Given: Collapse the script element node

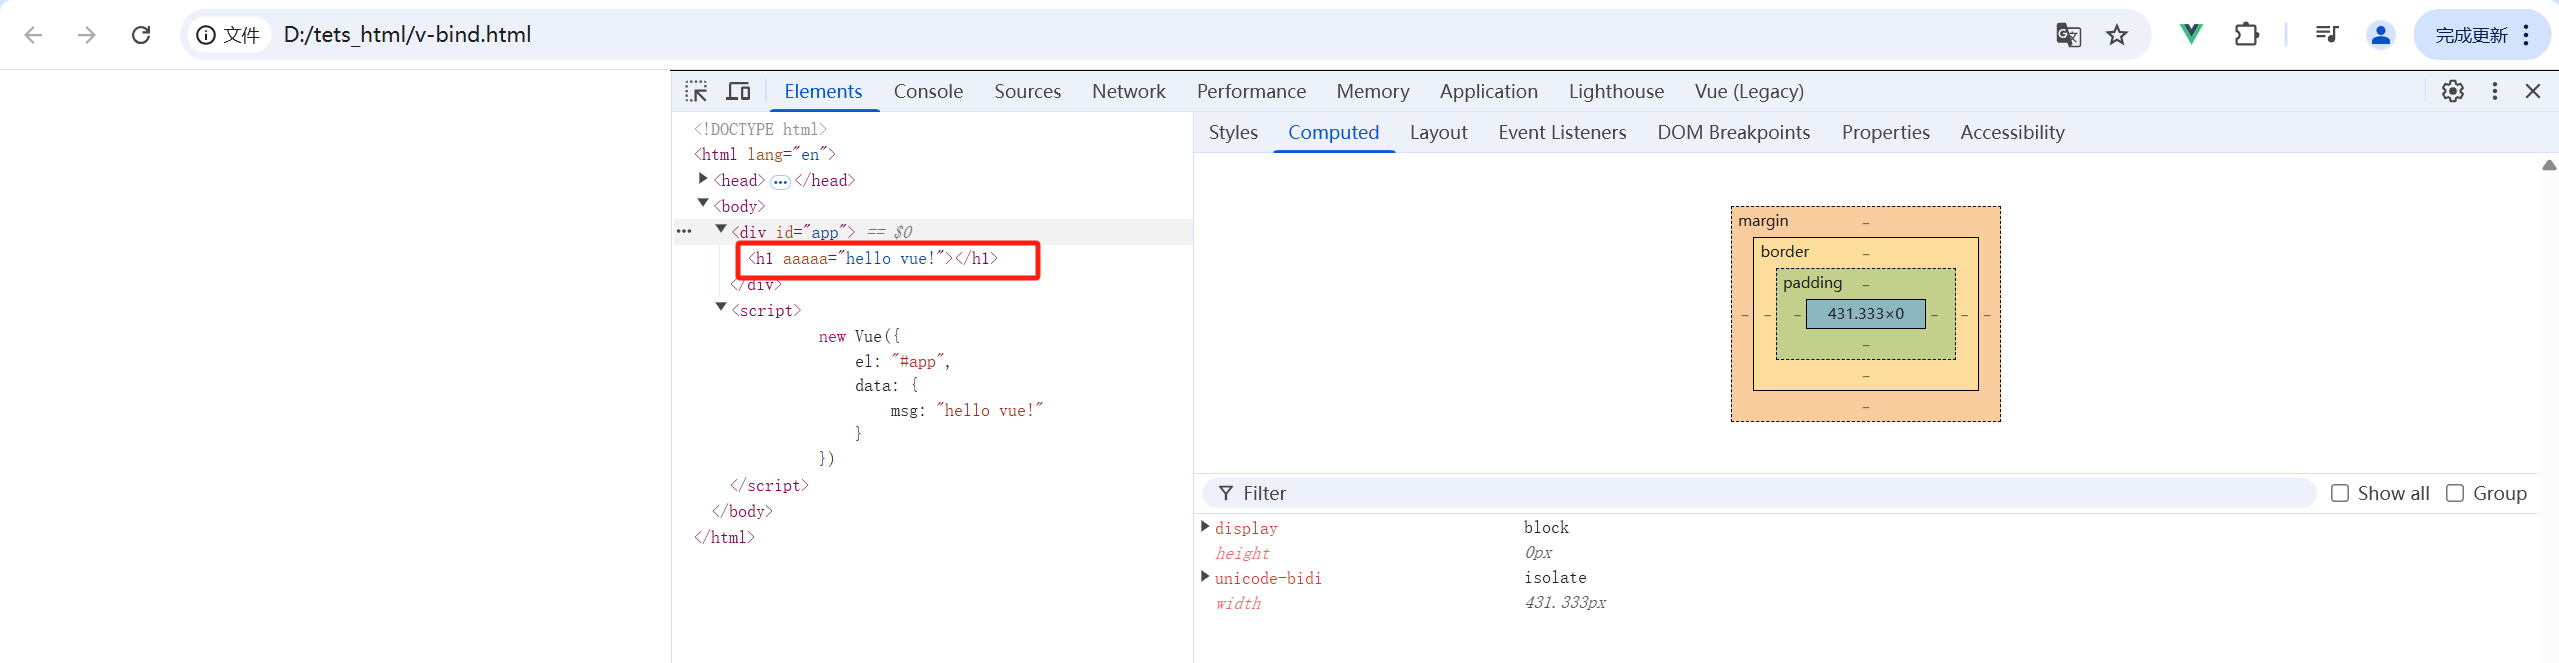Looking at the screenshot, I should pos(721,307).
